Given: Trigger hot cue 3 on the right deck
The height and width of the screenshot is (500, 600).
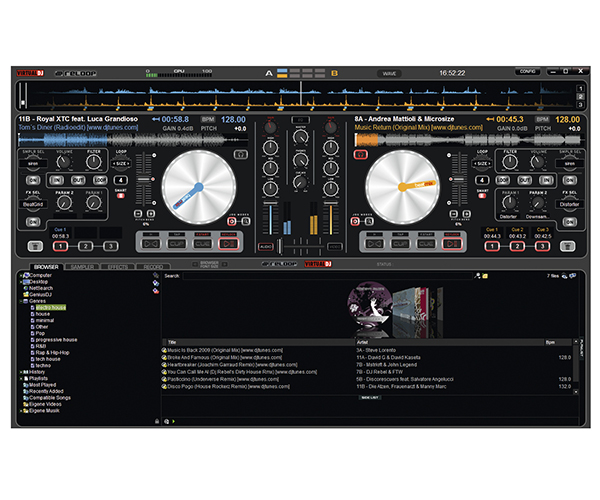Looking at the screenshot, I should click(543, 246).
